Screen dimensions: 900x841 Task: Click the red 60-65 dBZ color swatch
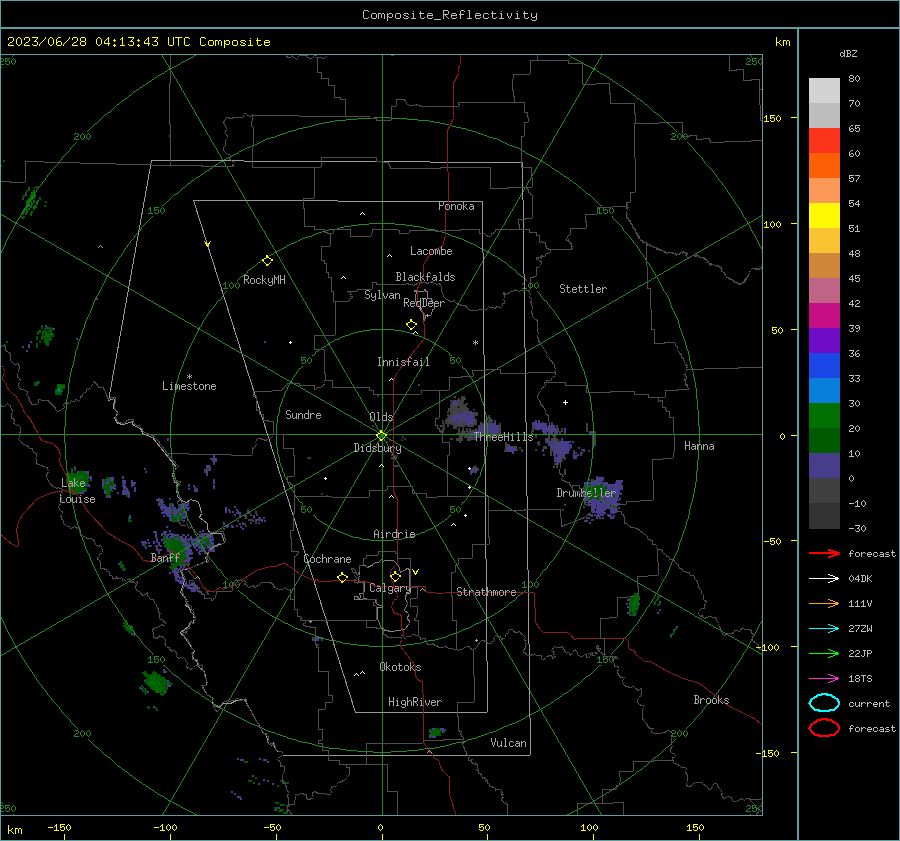(824, 141)
